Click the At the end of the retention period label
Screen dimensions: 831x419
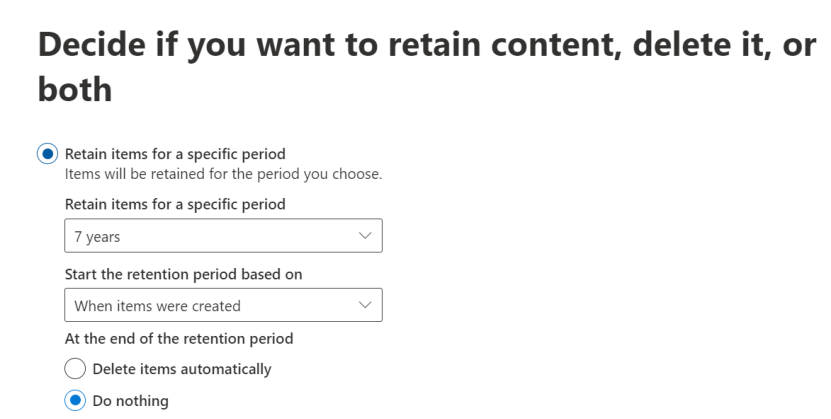pyautogui.click(x=179, y=338)
